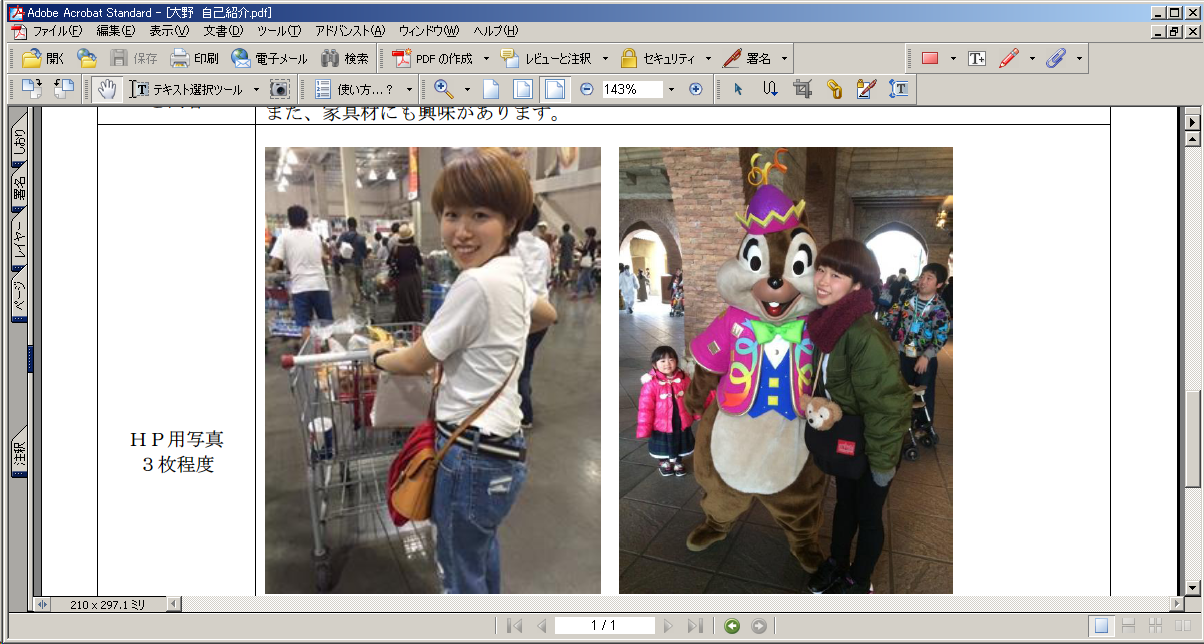Activate the Text Select tool (テキスト選択ツール)
The width and height of the screenshot is (1204, 644).
tap(186, 89)
